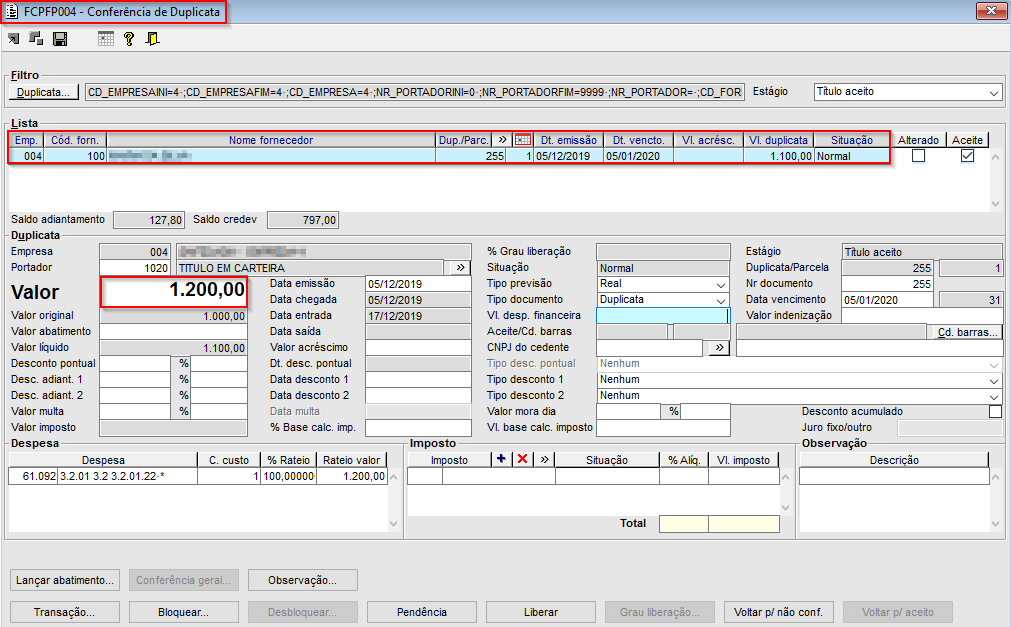
Task: Click the Situação column header in Lista
Action: [851, 139]
